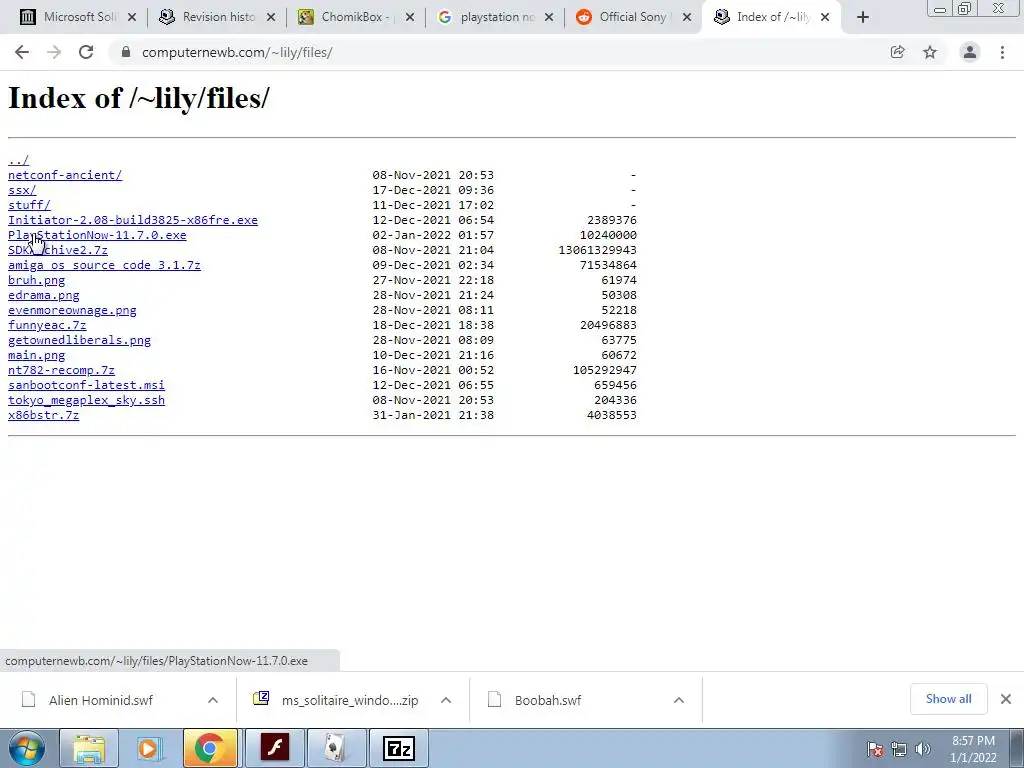Open edrama.png image link
Viewport: 1024px width, 768px height.
pyautogui.click(x=44, y=295)
